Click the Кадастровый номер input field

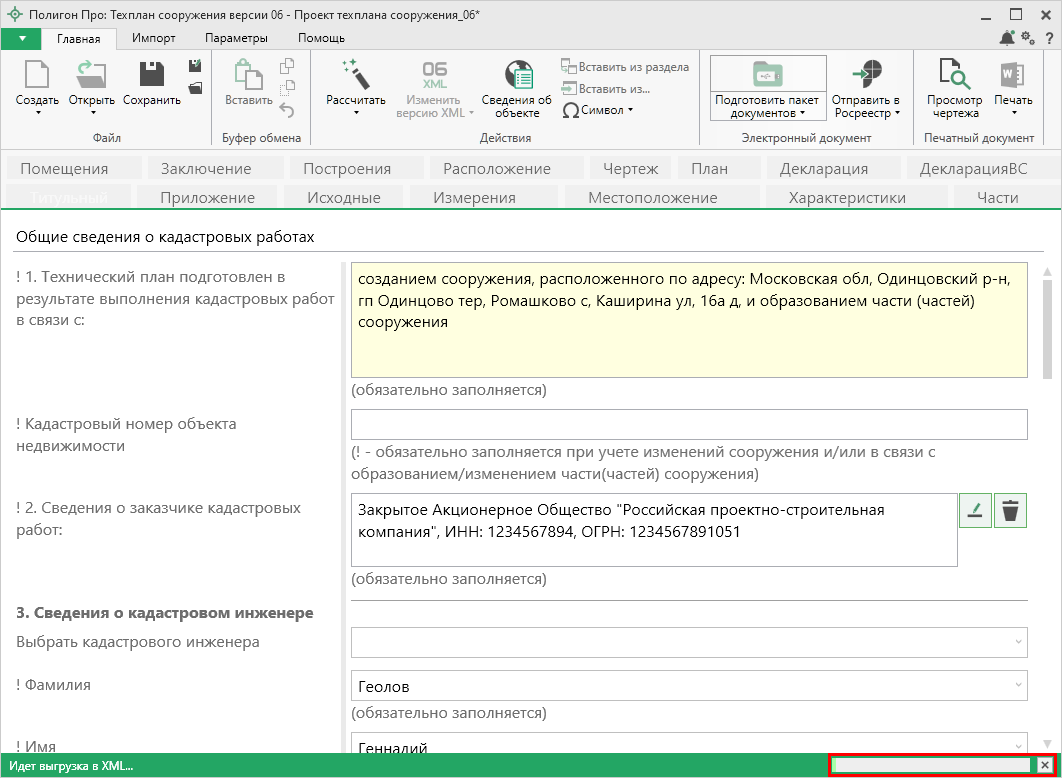pos(688,425)
